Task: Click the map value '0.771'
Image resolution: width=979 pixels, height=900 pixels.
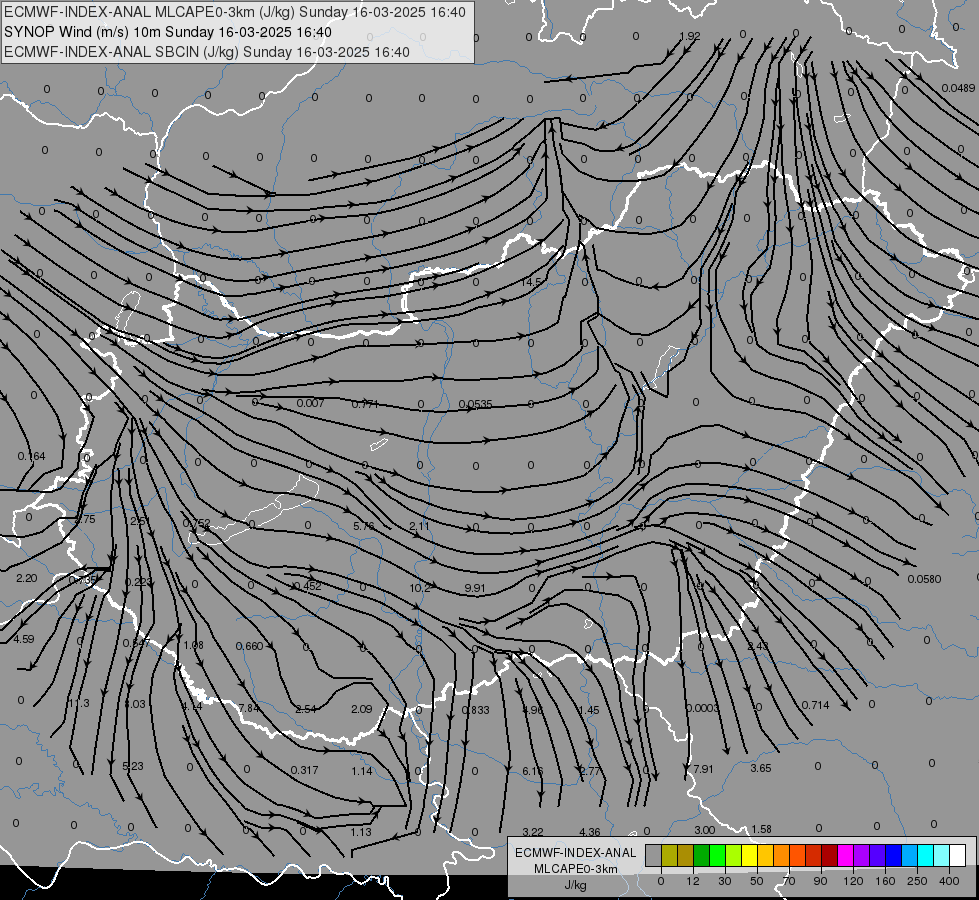Action: 365,404
